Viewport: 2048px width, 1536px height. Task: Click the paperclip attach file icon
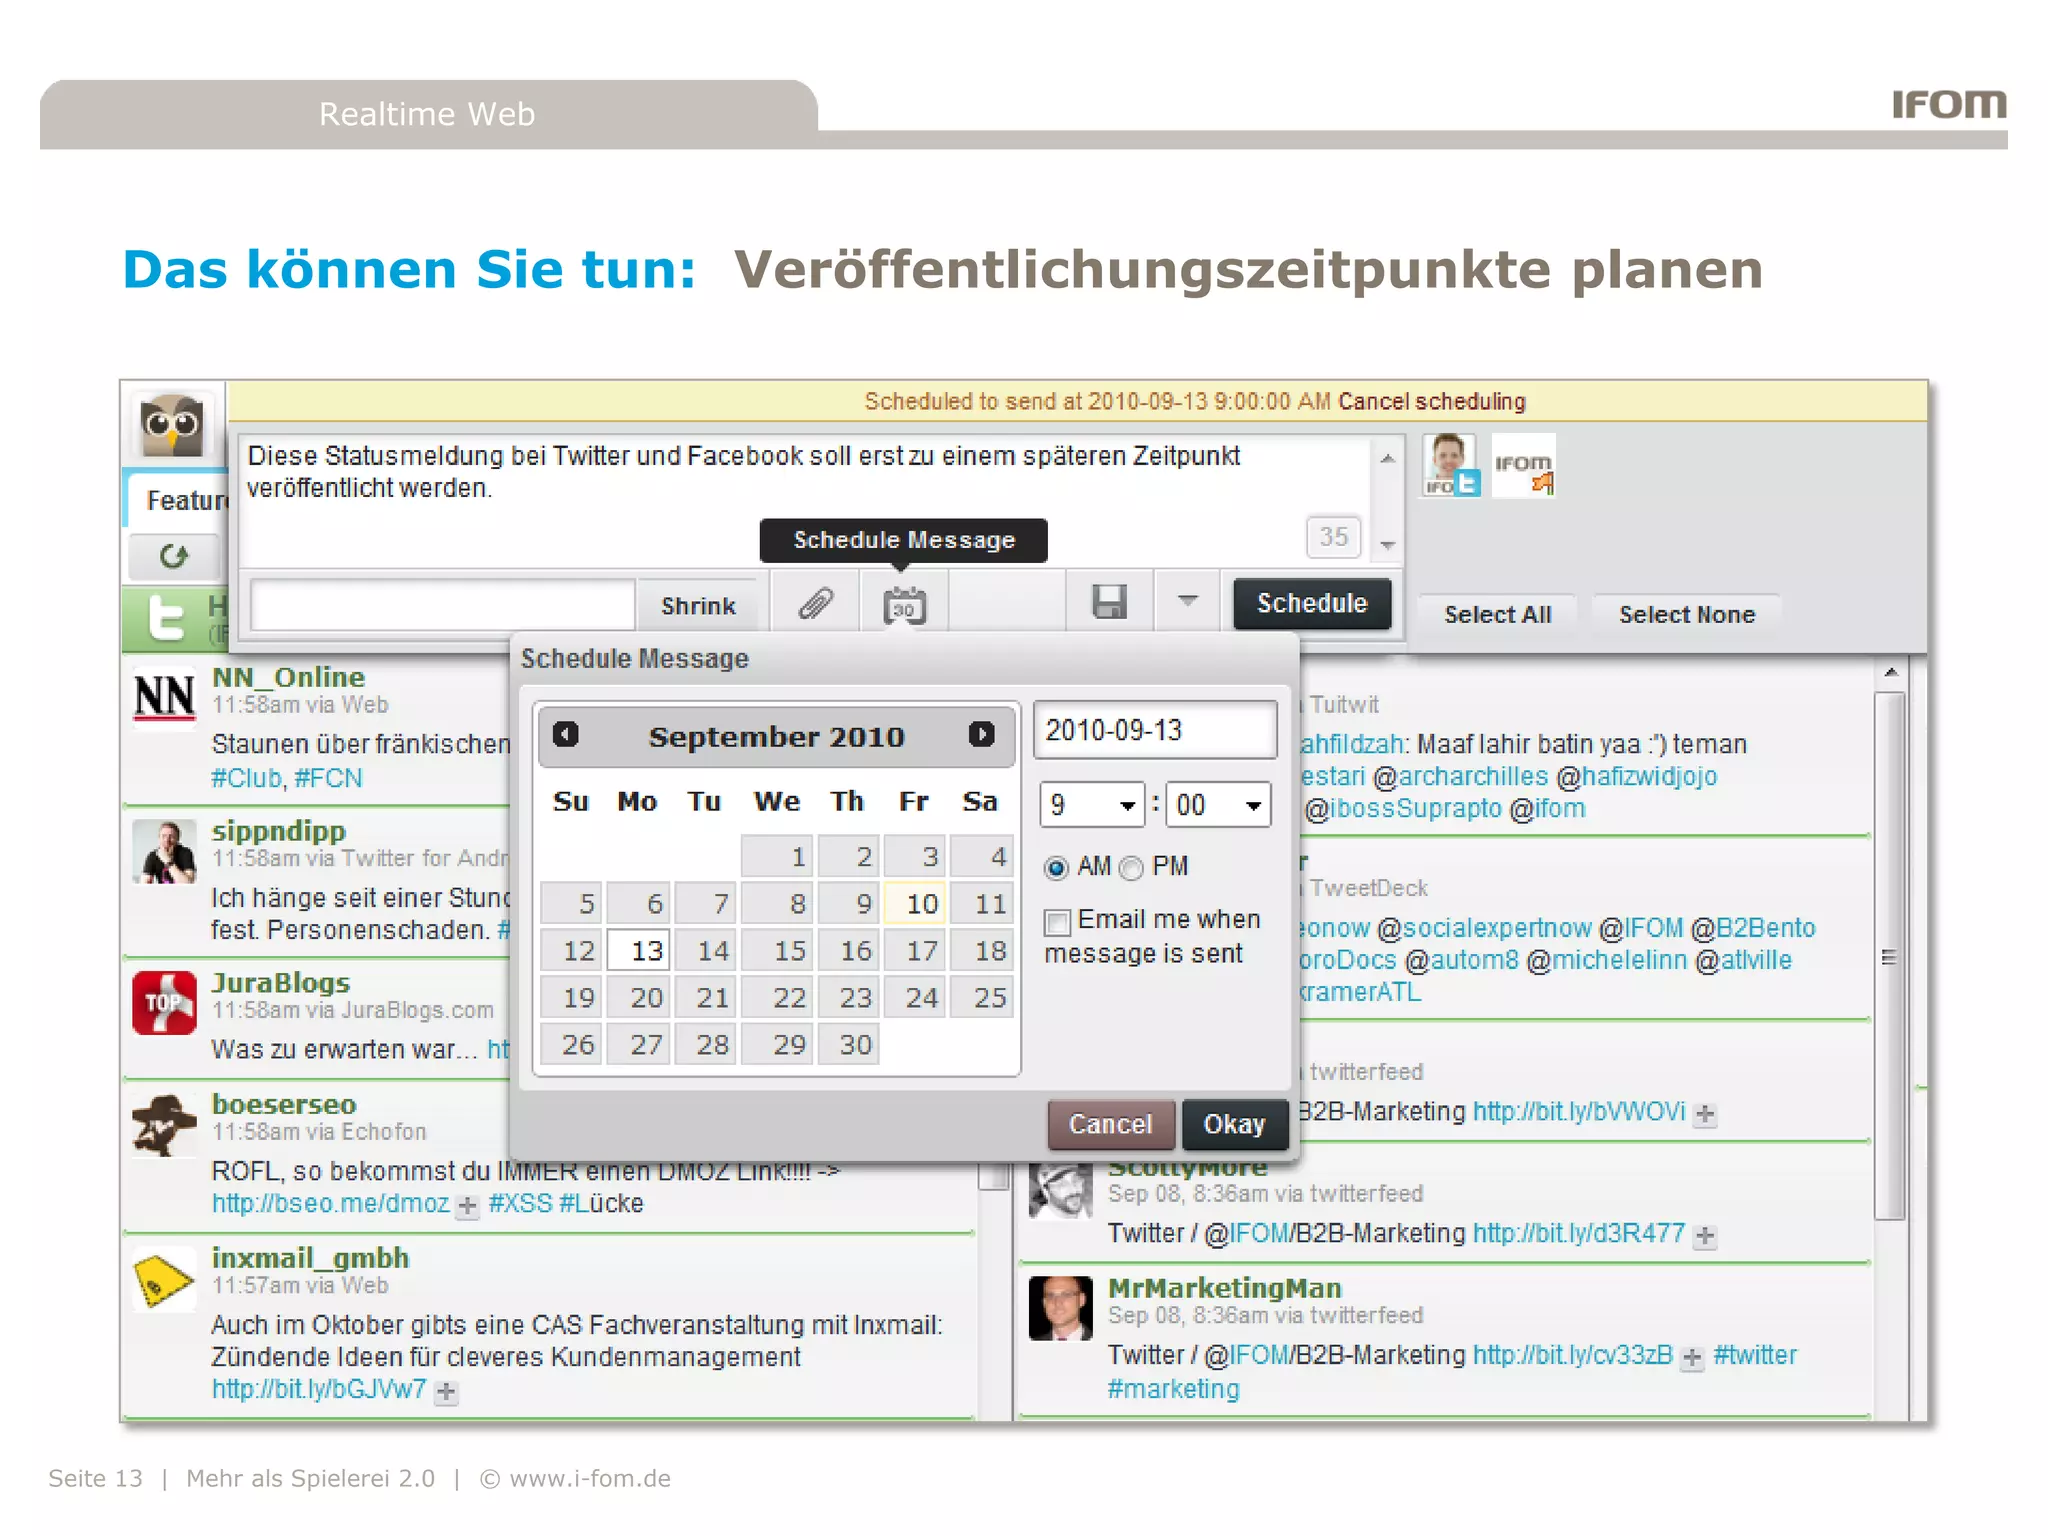[815, 603]
